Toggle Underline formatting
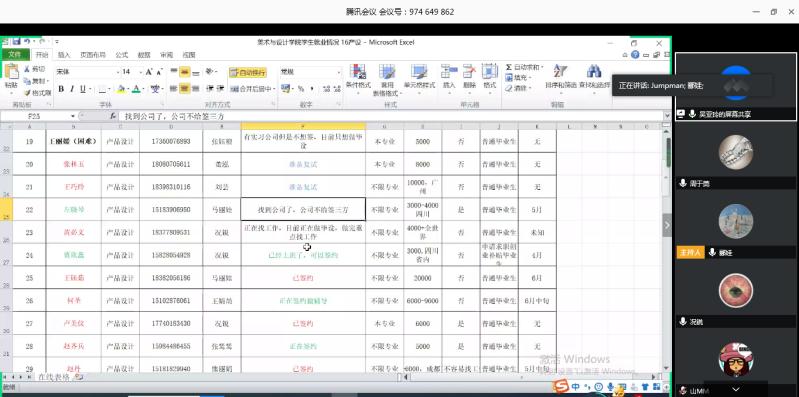 (83, 89)
